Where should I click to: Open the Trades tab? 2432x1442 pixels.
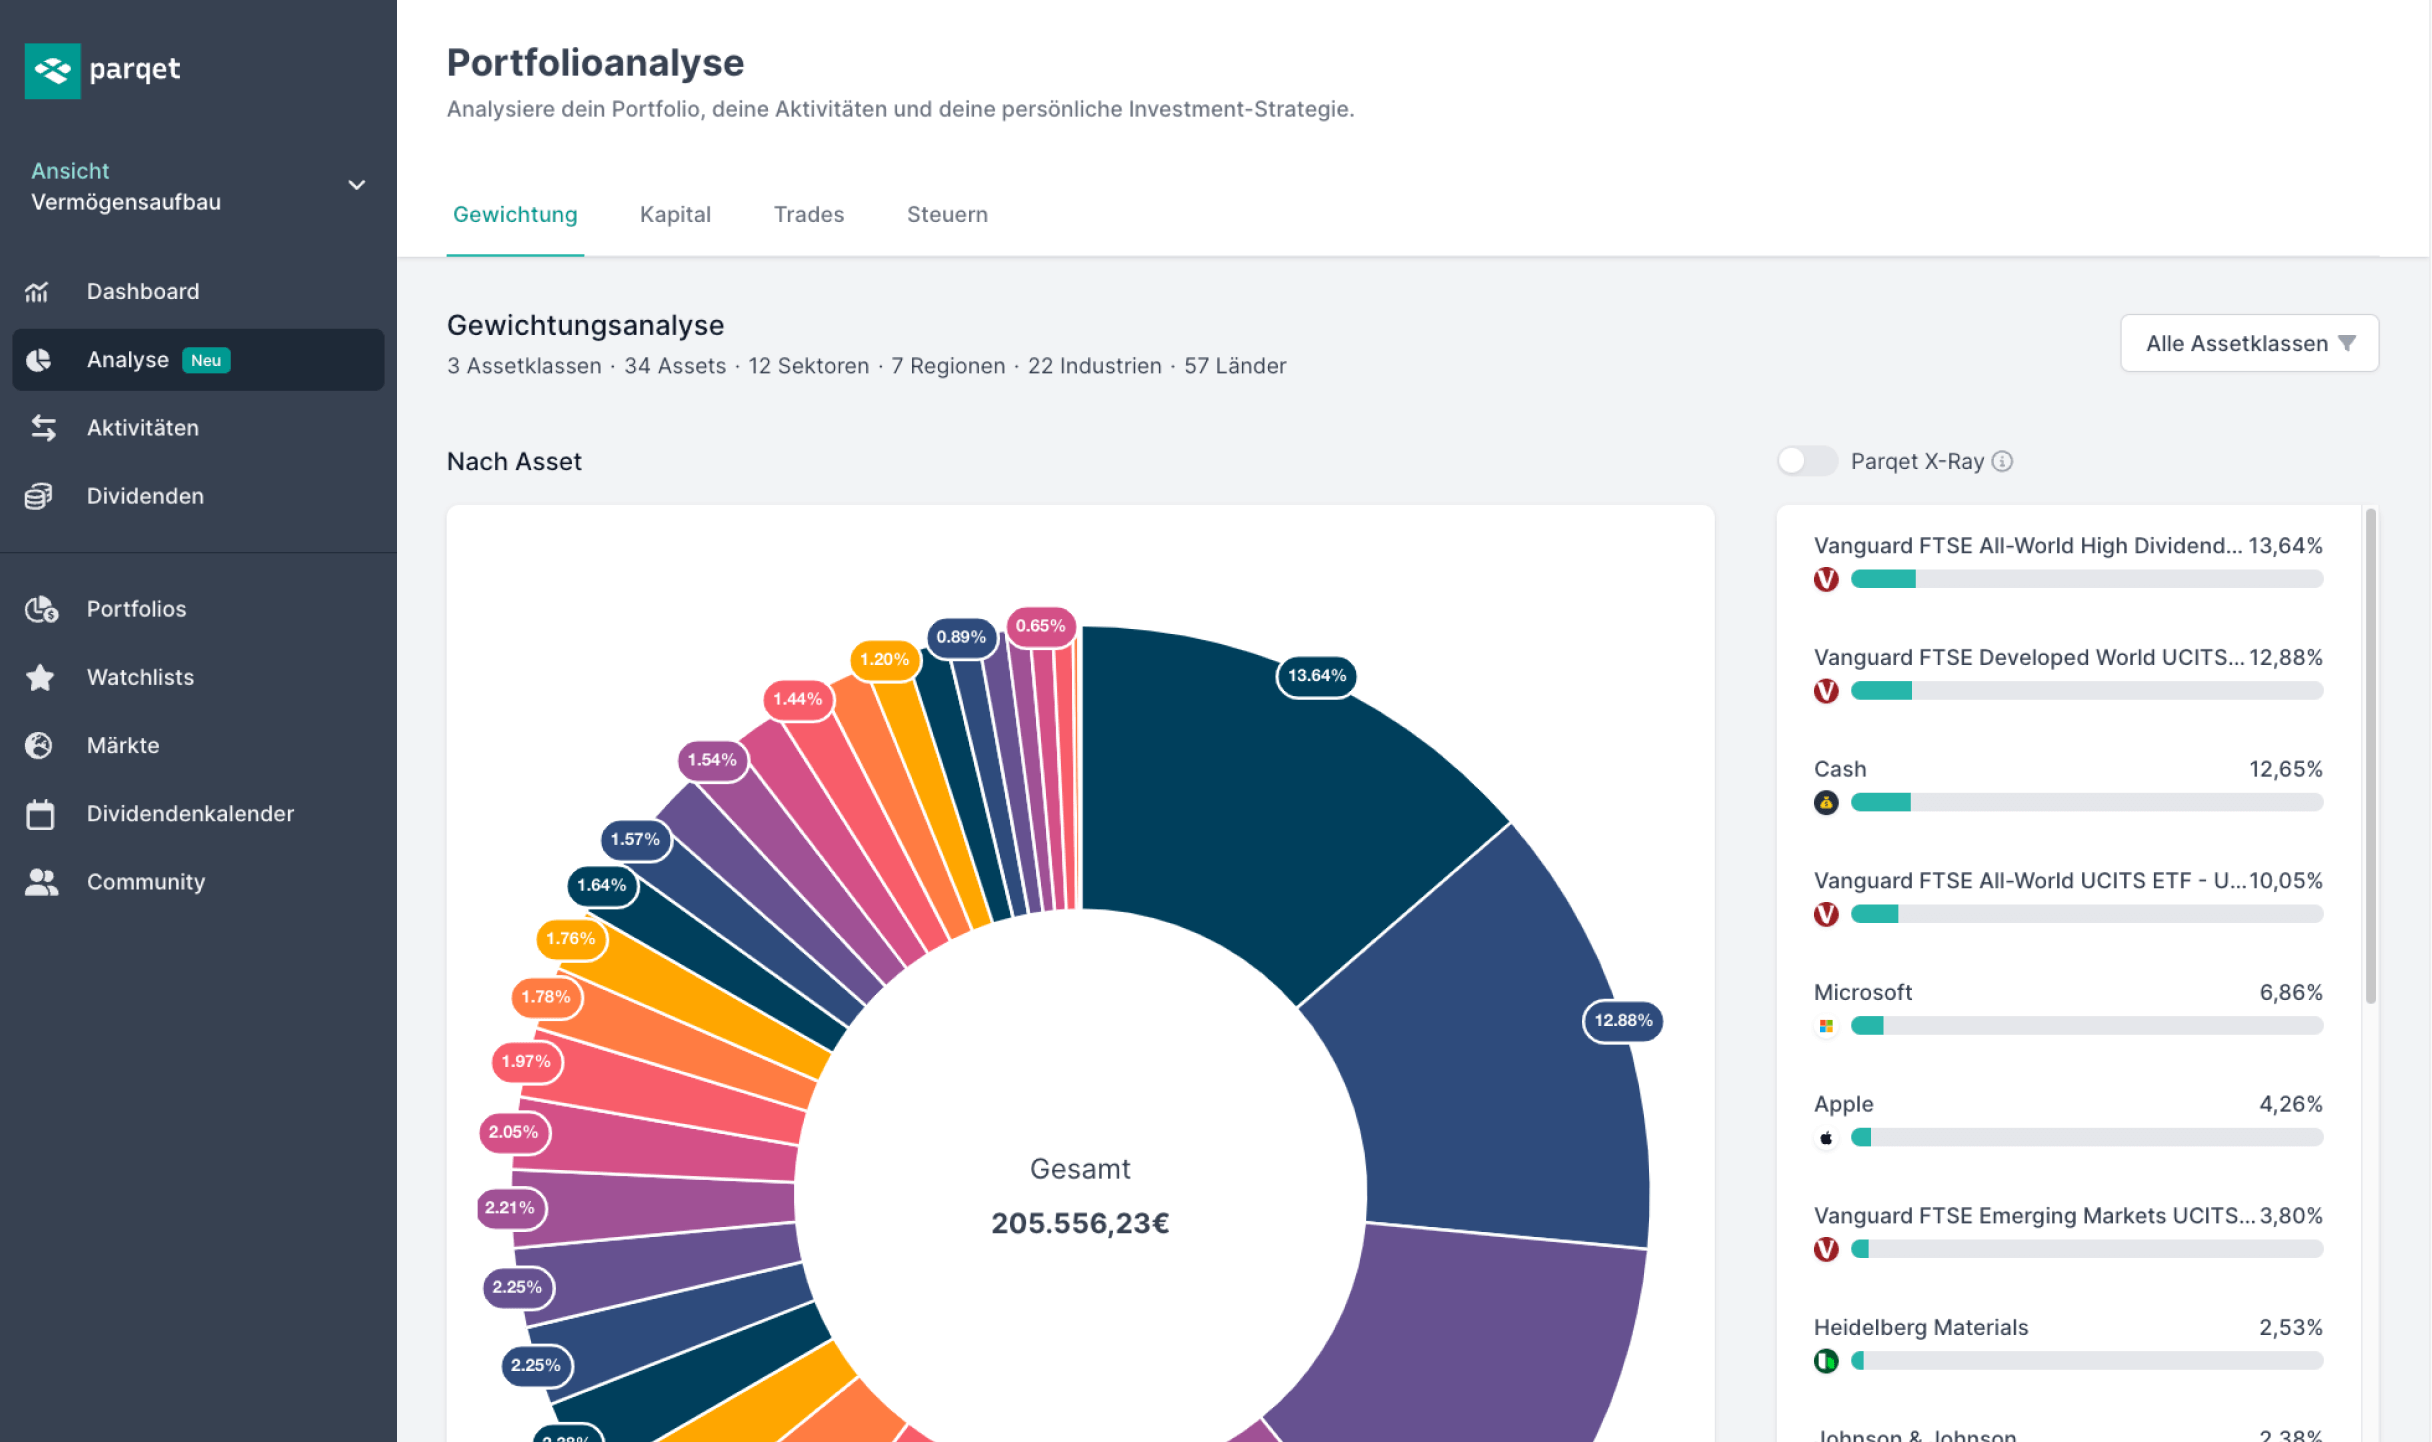809,214
